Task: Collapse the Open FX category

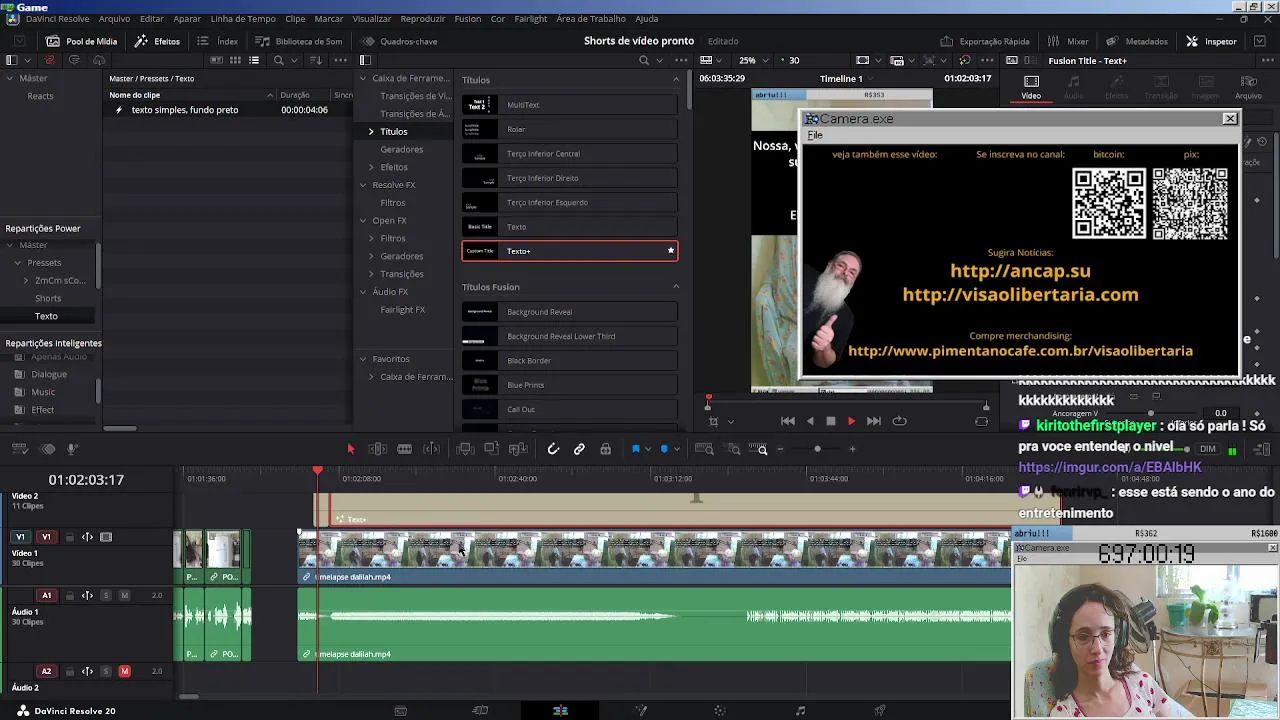Action: 363,221
